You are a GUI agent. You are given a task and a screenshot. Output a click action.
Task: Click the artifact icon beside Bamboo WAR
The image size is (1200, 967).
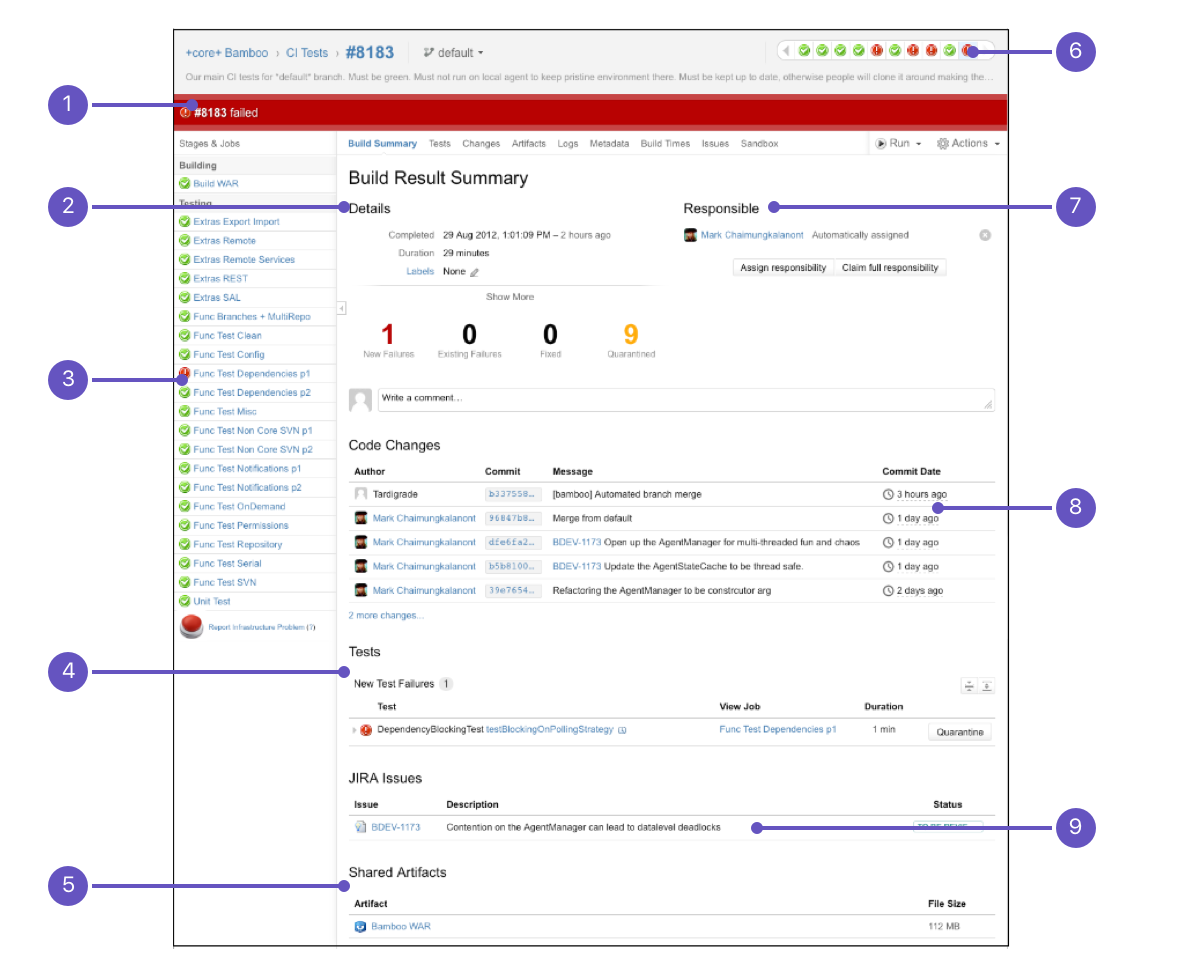[x=361, y=927]
